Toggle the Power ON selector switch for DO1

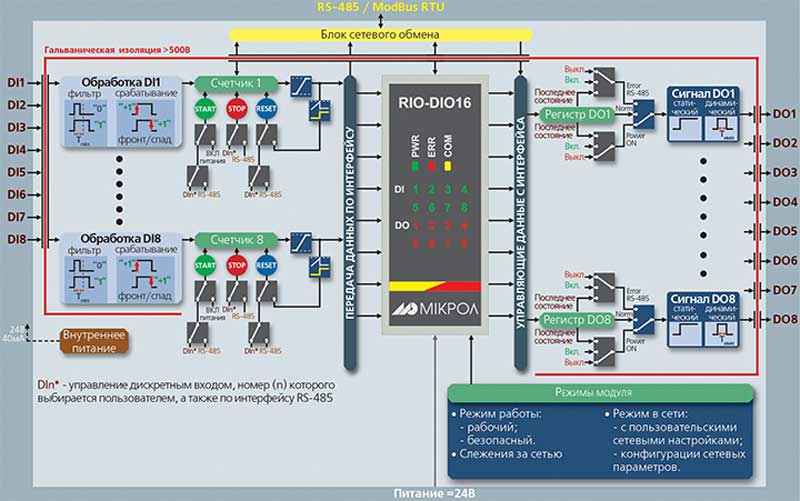click(604, 146)
